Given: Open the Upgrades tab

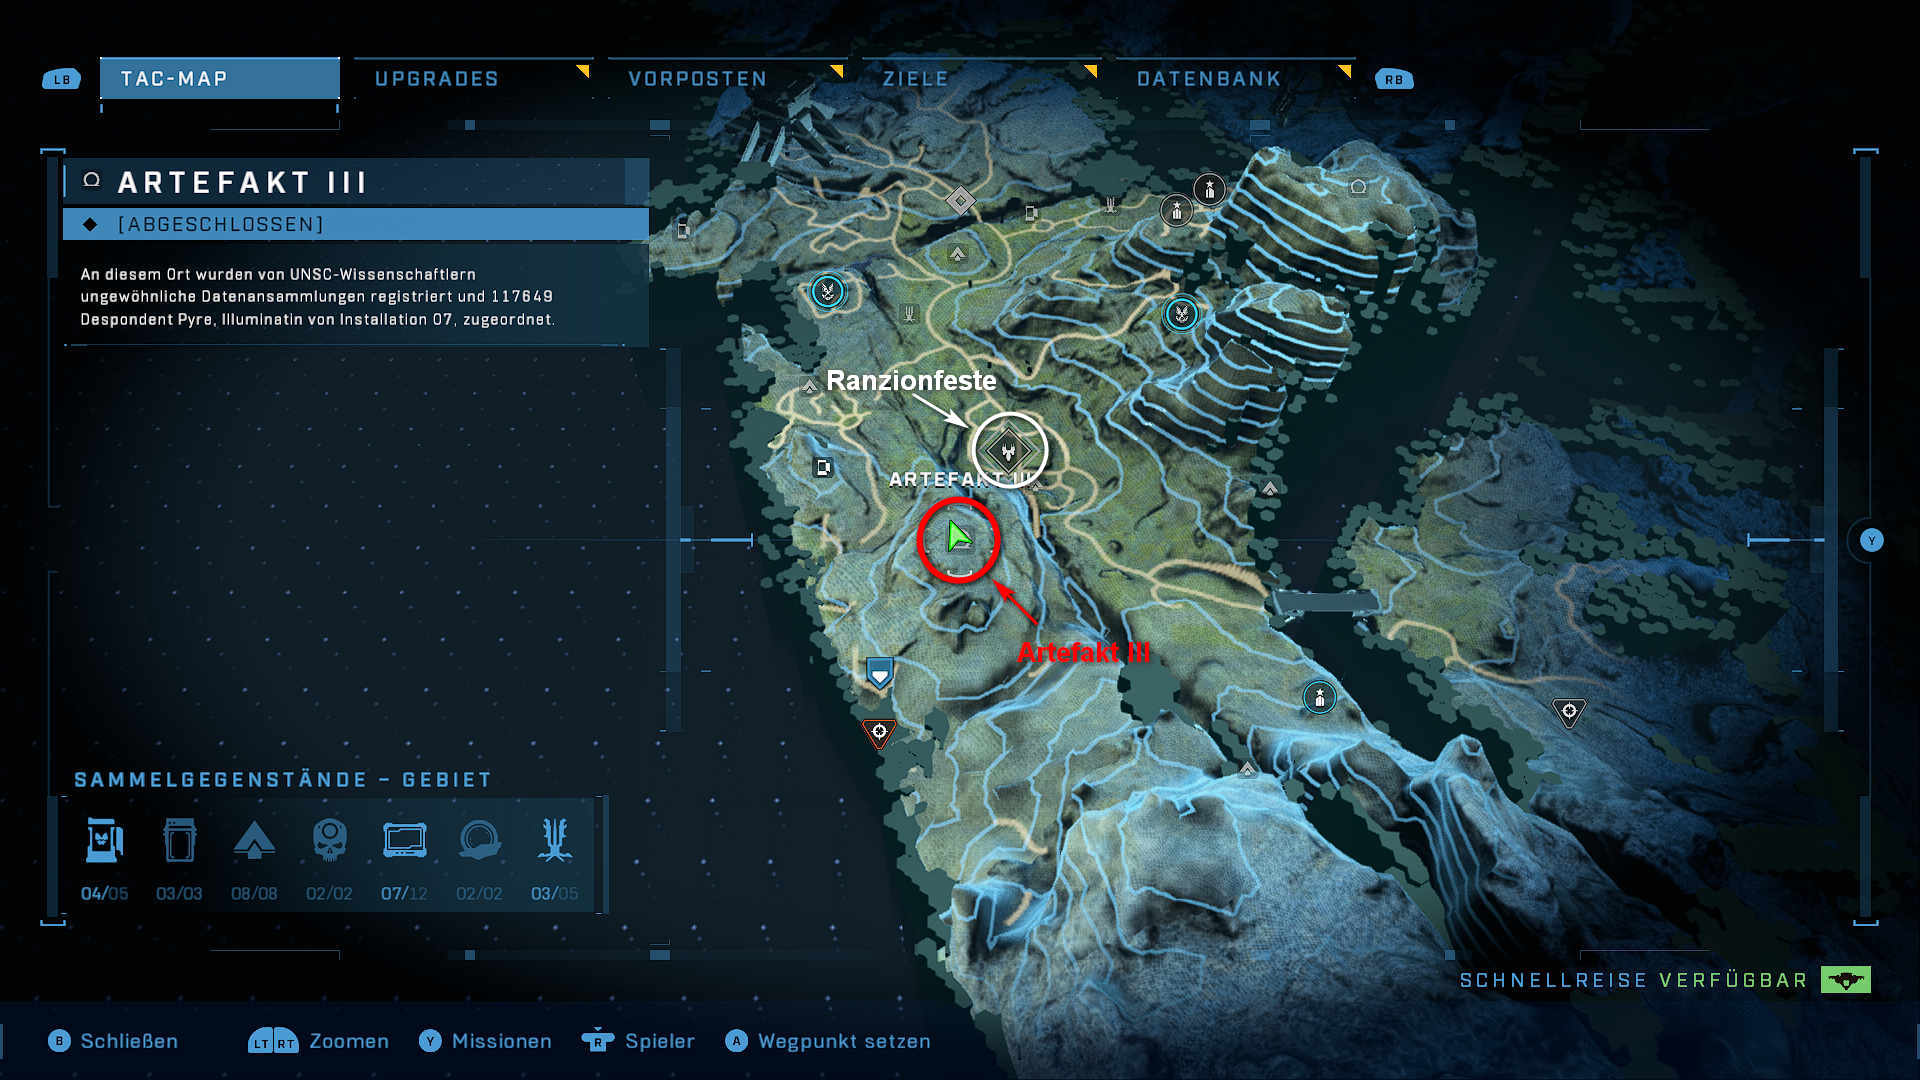Looking at the screenshot, I should (x=436, y=79).
